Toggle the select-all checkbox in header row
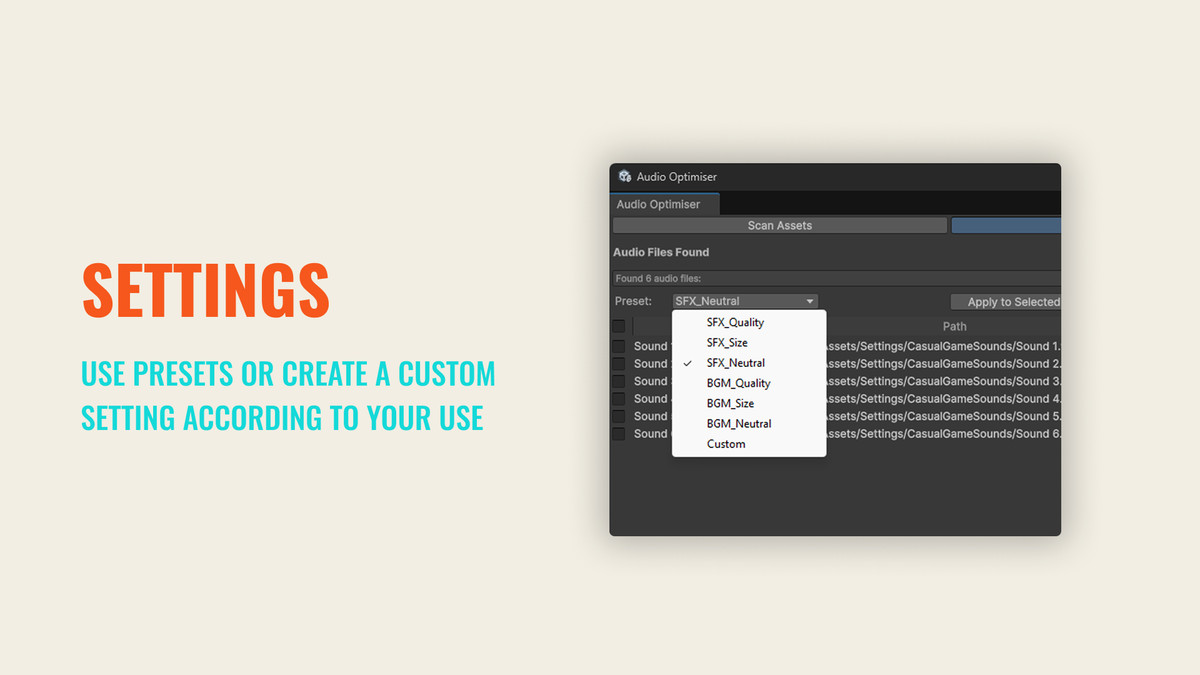The image size is (1200, 675). [619, 326]
